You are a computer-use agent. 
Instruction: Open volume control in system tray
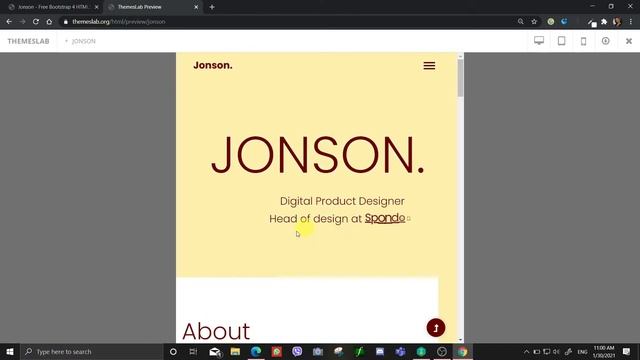pyautogui.click(x=556, y=351)
